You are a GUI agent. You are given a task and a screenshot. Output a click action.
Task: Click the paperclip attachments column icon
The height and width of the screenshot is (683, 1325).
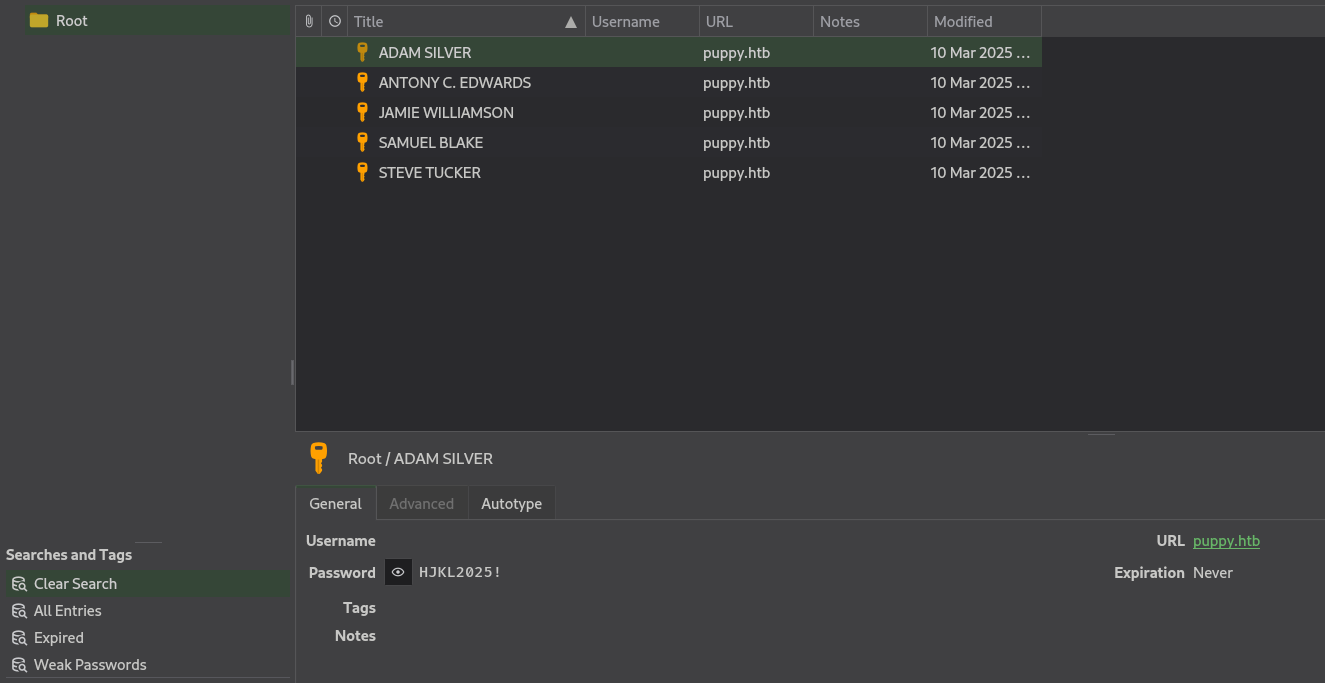click(x=309, y=21)
